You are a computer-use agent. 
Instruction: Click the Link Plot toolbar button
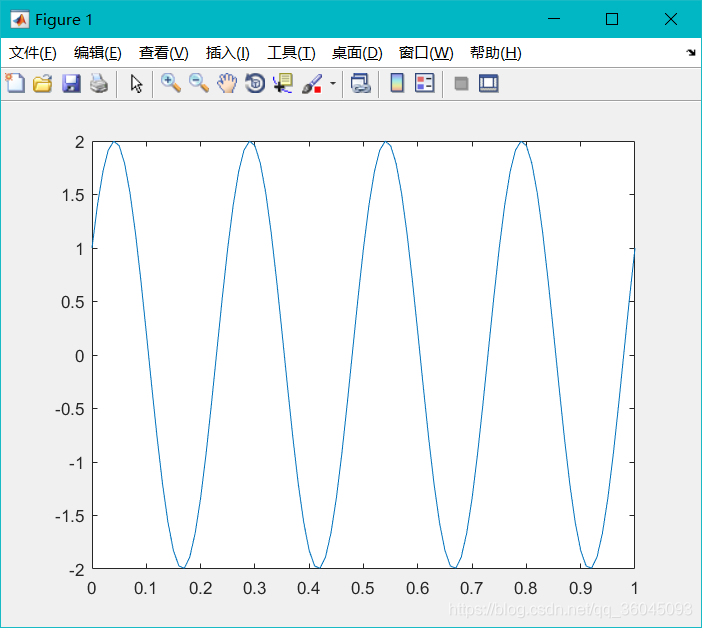click(x=361, y=84)
